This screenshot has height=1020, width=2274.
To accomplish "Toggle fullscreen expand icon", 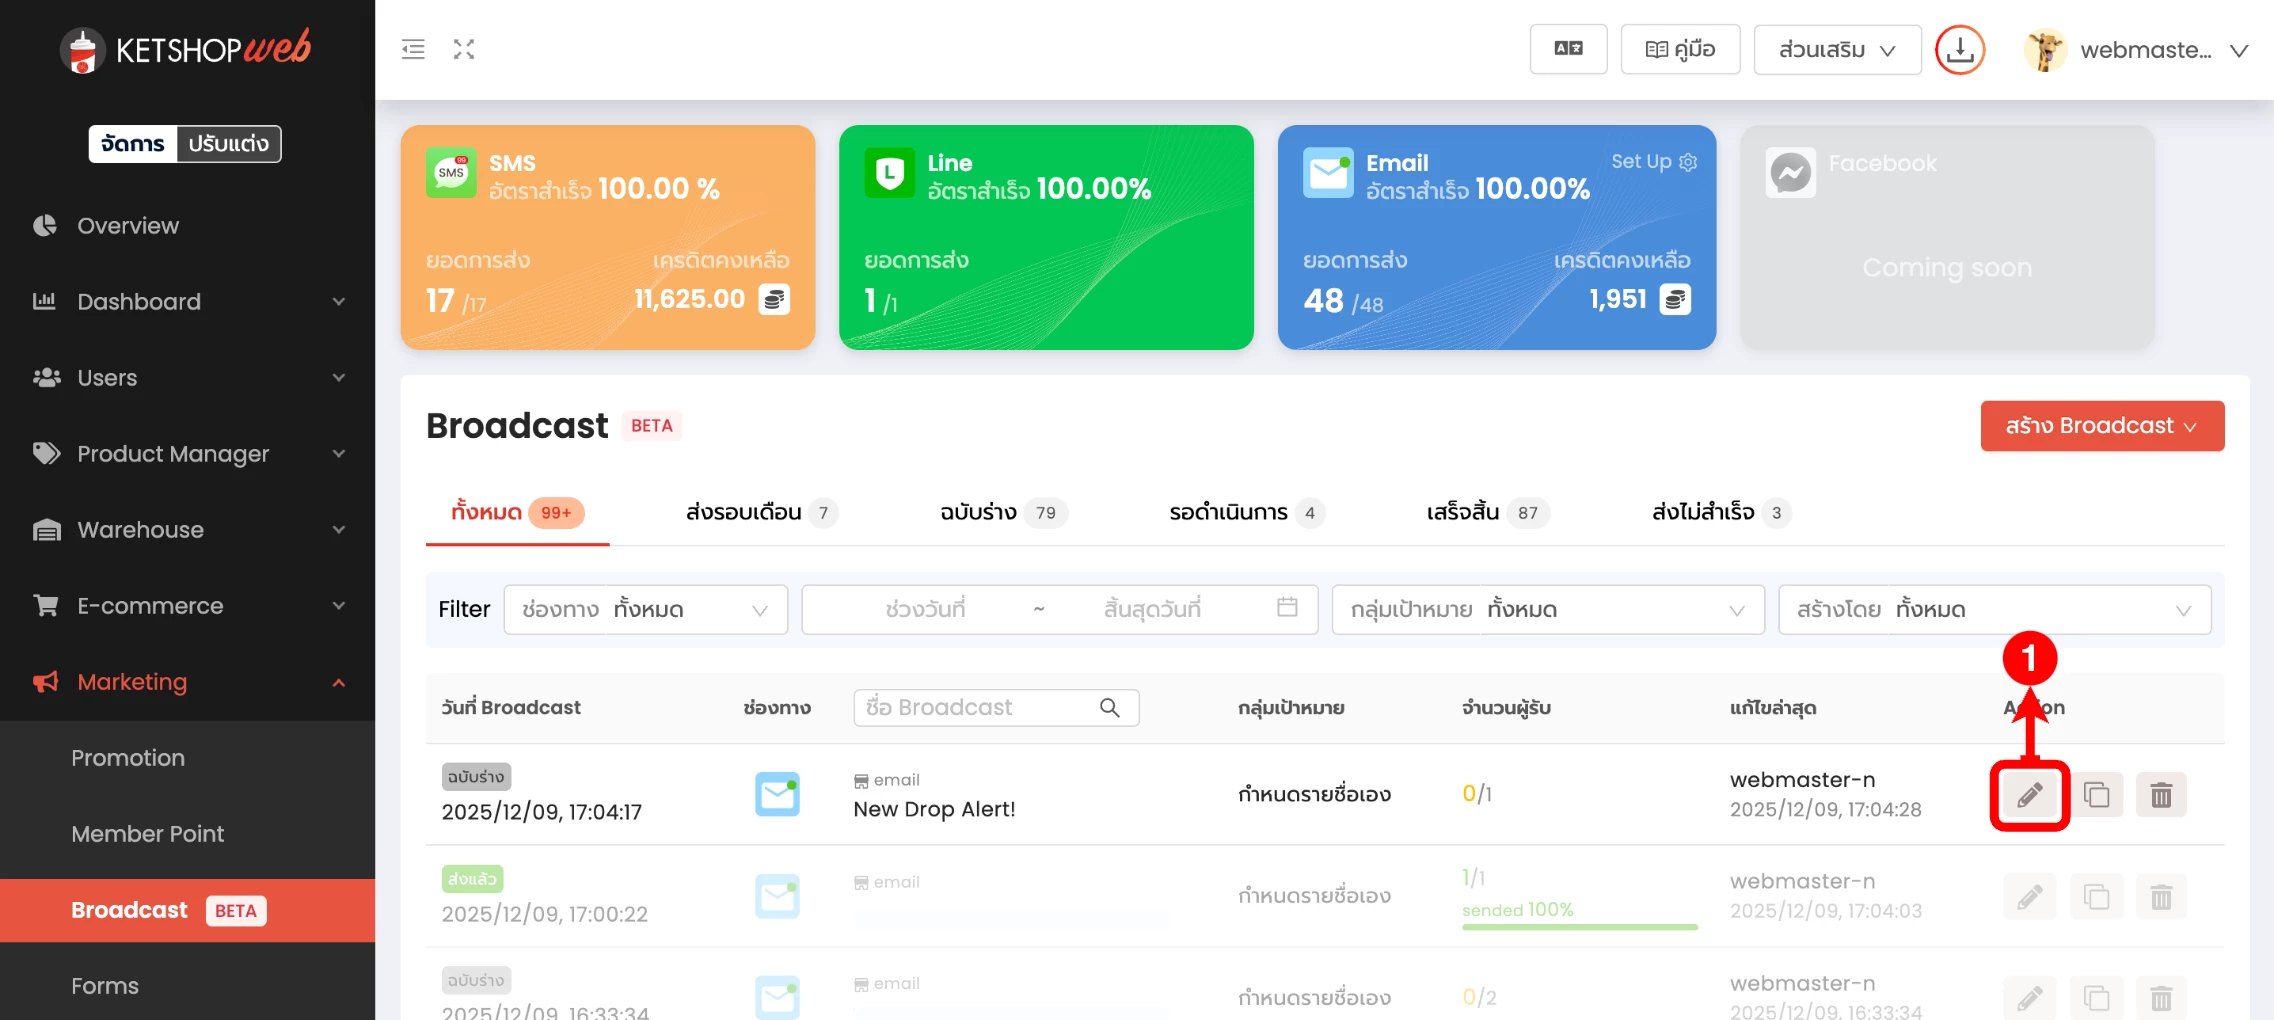I will (464, 49).
